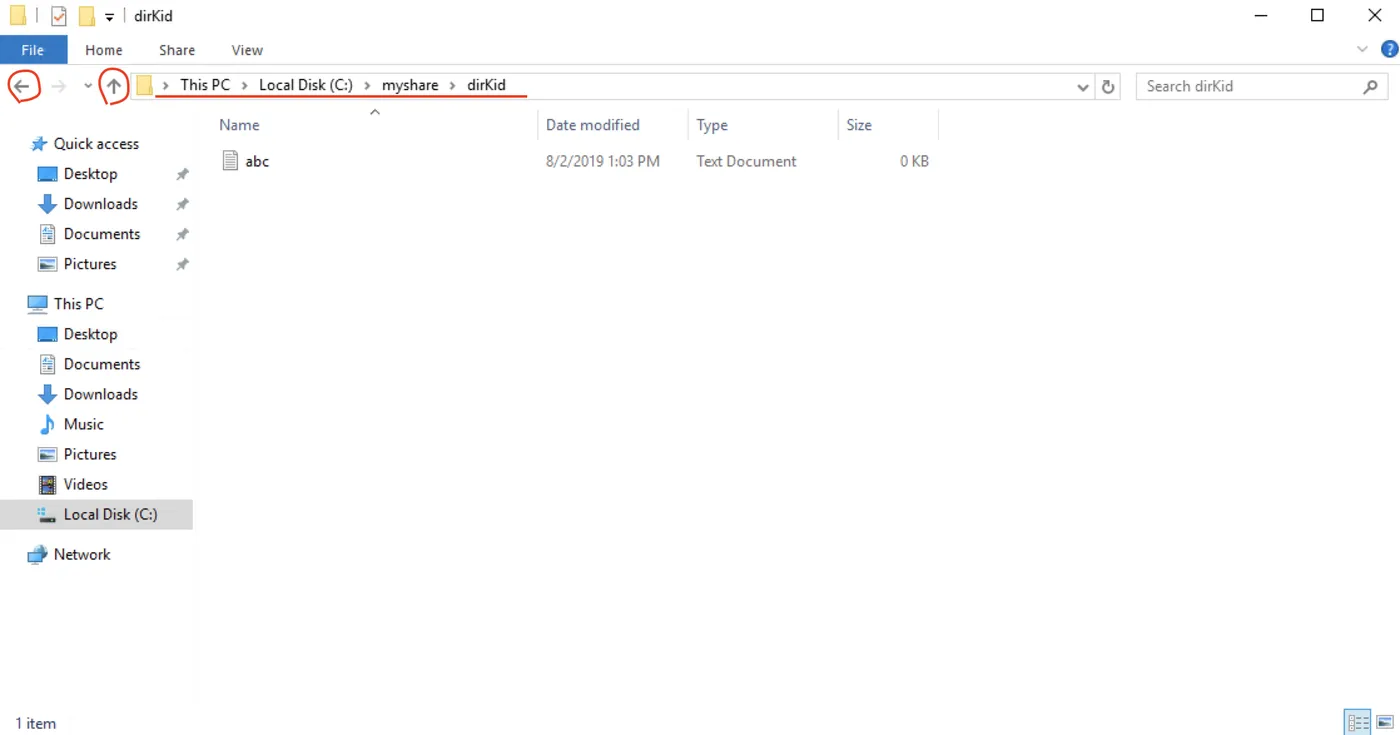The image size is (1400, 735).
Task: Click the Forward navigation arrow
Action: pyautogui.click(x=59, y=87)
